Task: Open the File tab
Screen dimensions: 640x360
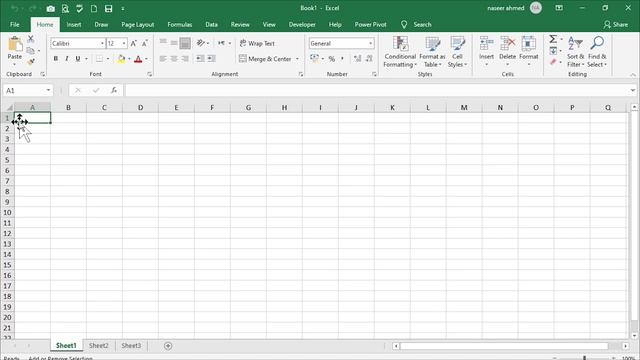Action: tap(15, 24)
